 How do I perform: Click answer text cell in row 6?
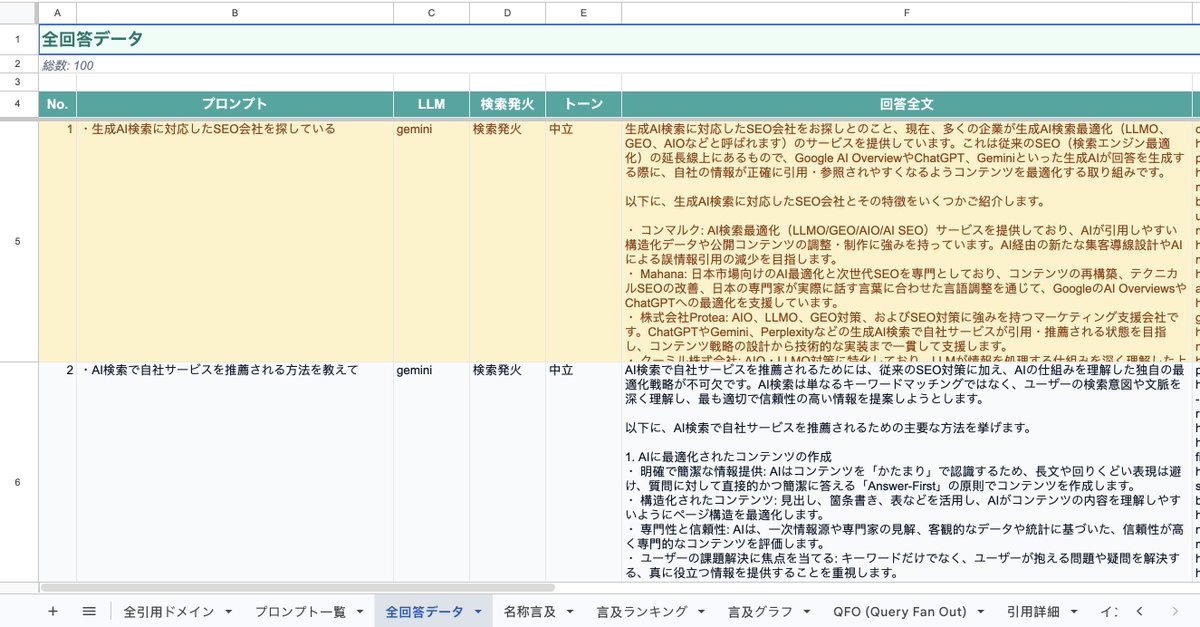[907, 471]
